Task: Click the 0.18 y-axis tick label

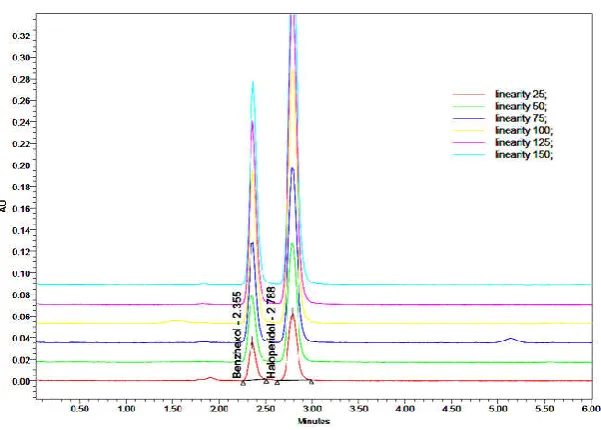Action: click(x=20, y=187)
